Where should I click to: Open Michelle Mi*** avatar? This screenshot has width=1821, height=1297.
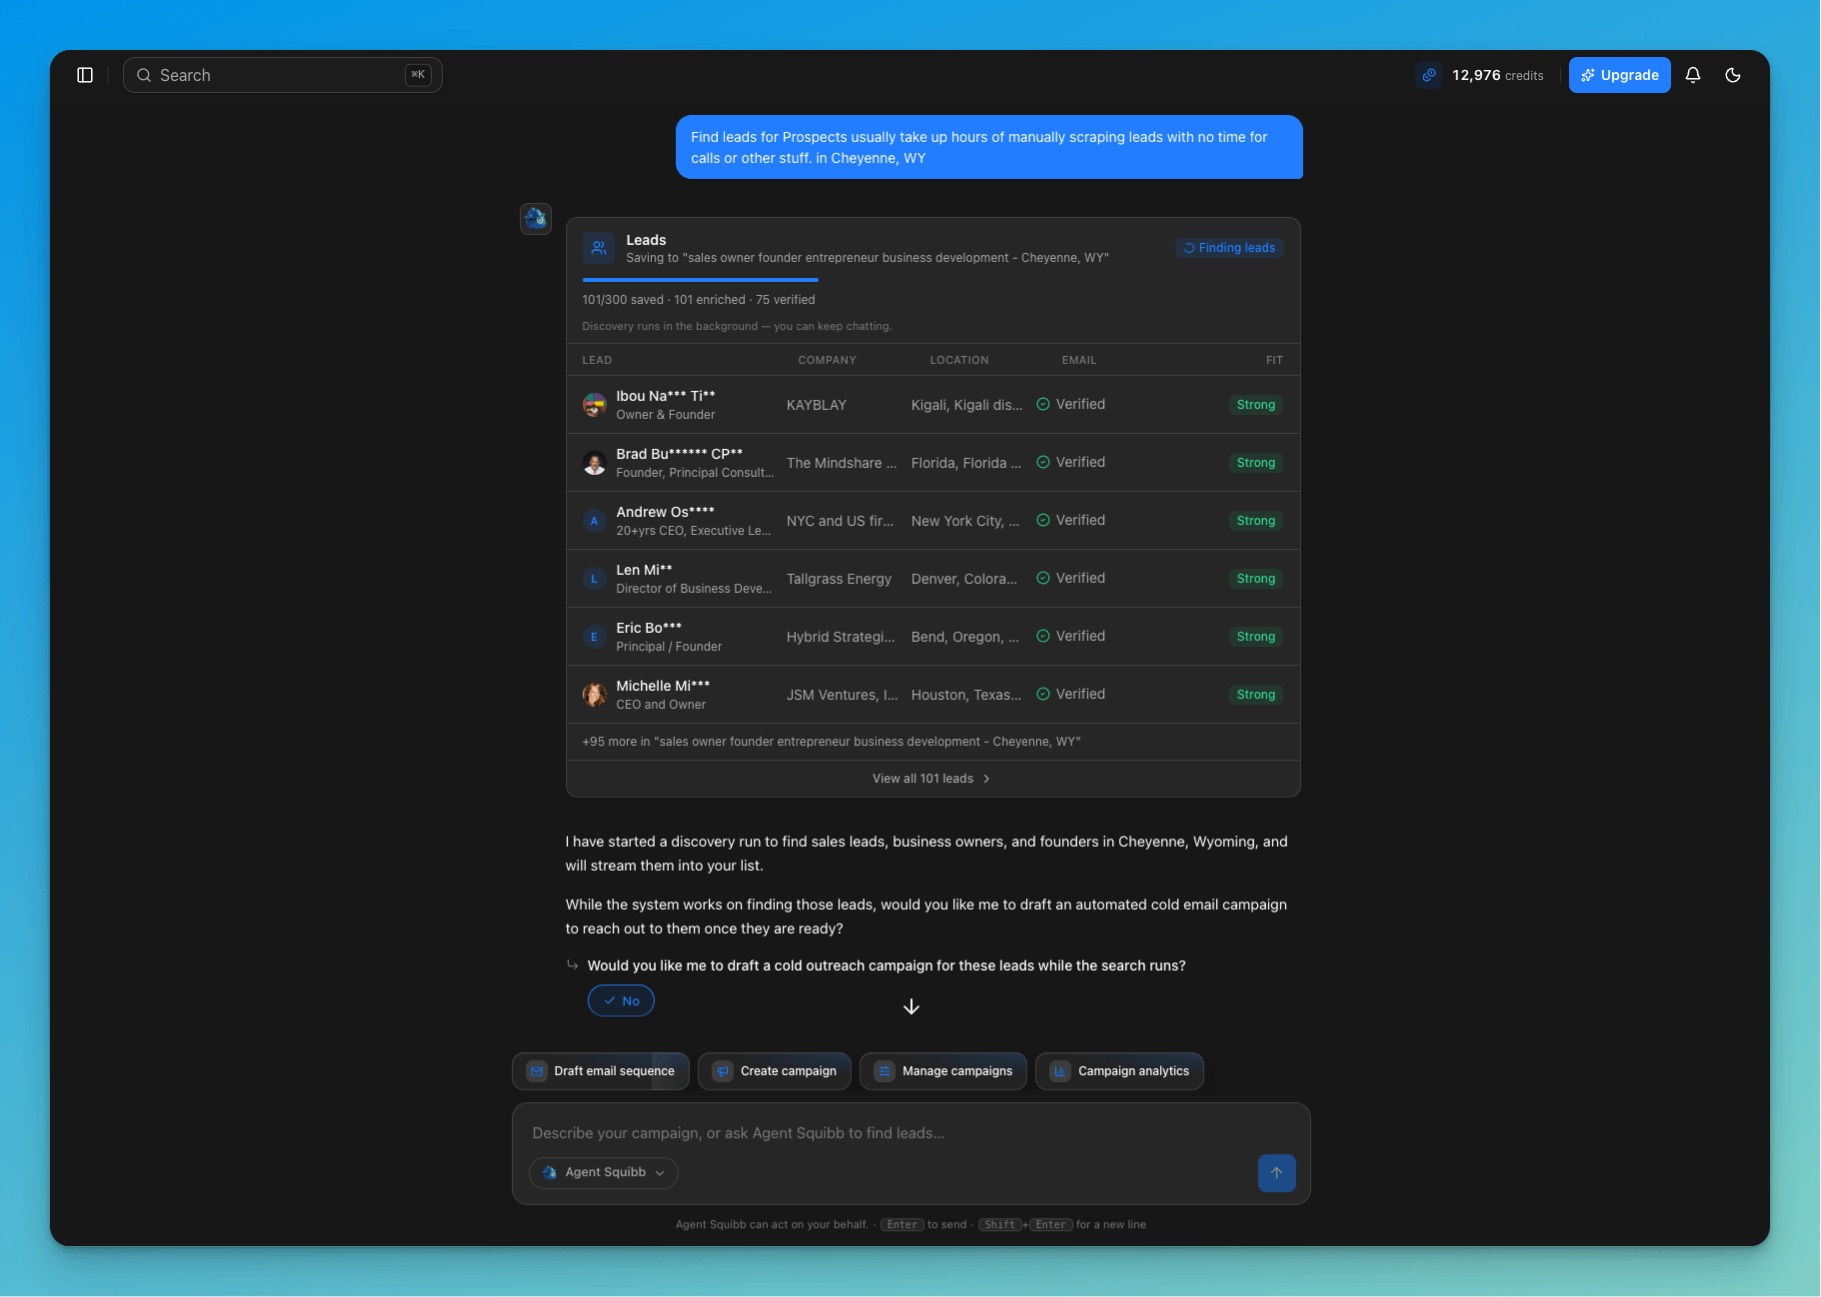click(595, 695)
